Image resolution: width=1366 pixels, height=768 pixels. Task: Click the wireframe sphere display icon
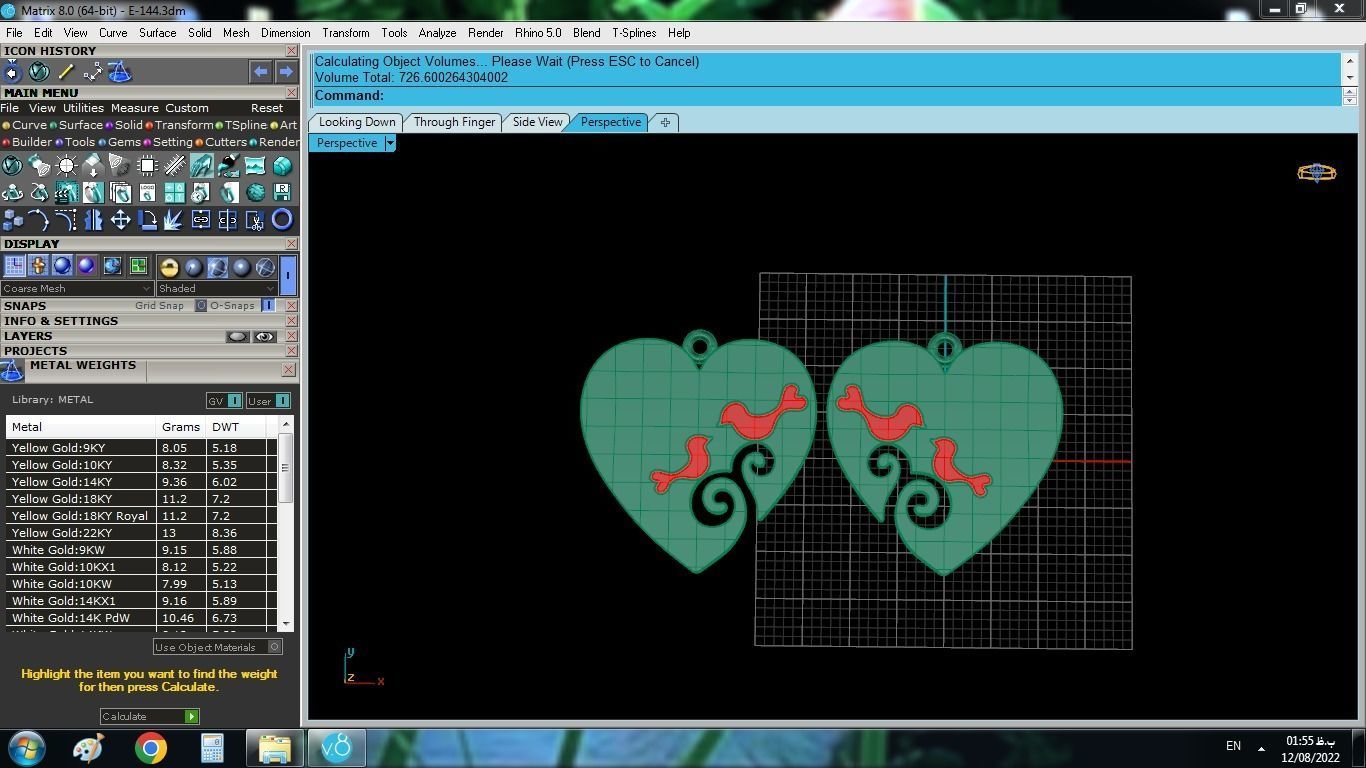tap(265, 267)
